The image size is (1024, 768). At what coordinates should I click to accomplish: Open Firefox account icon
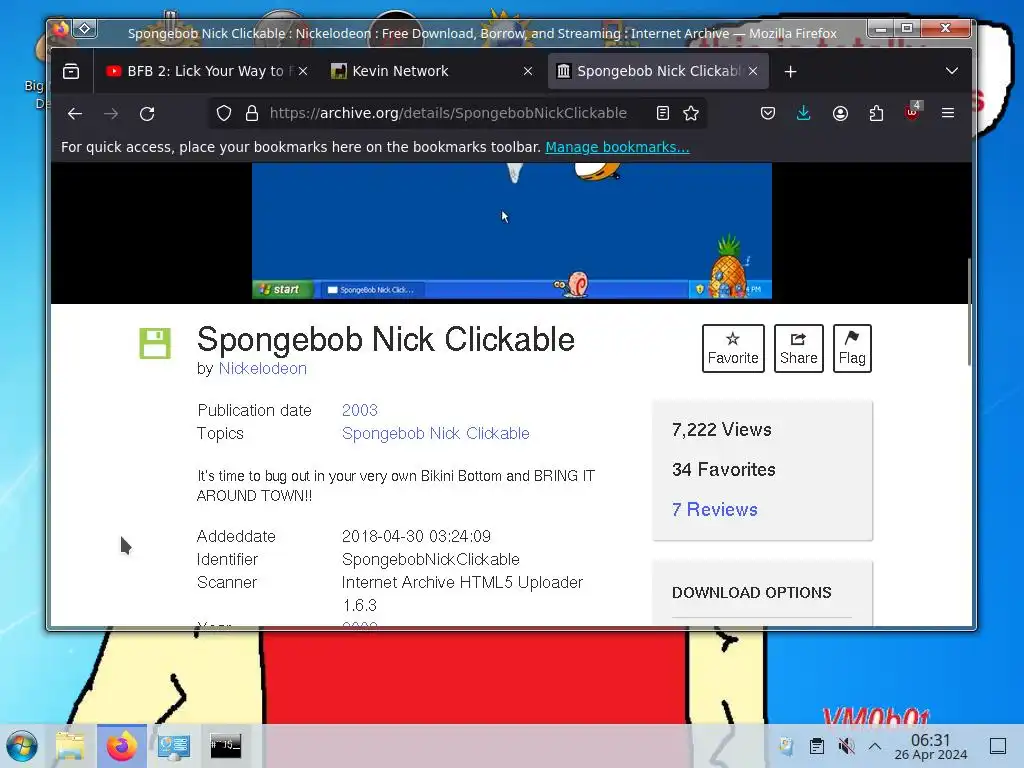840,114
